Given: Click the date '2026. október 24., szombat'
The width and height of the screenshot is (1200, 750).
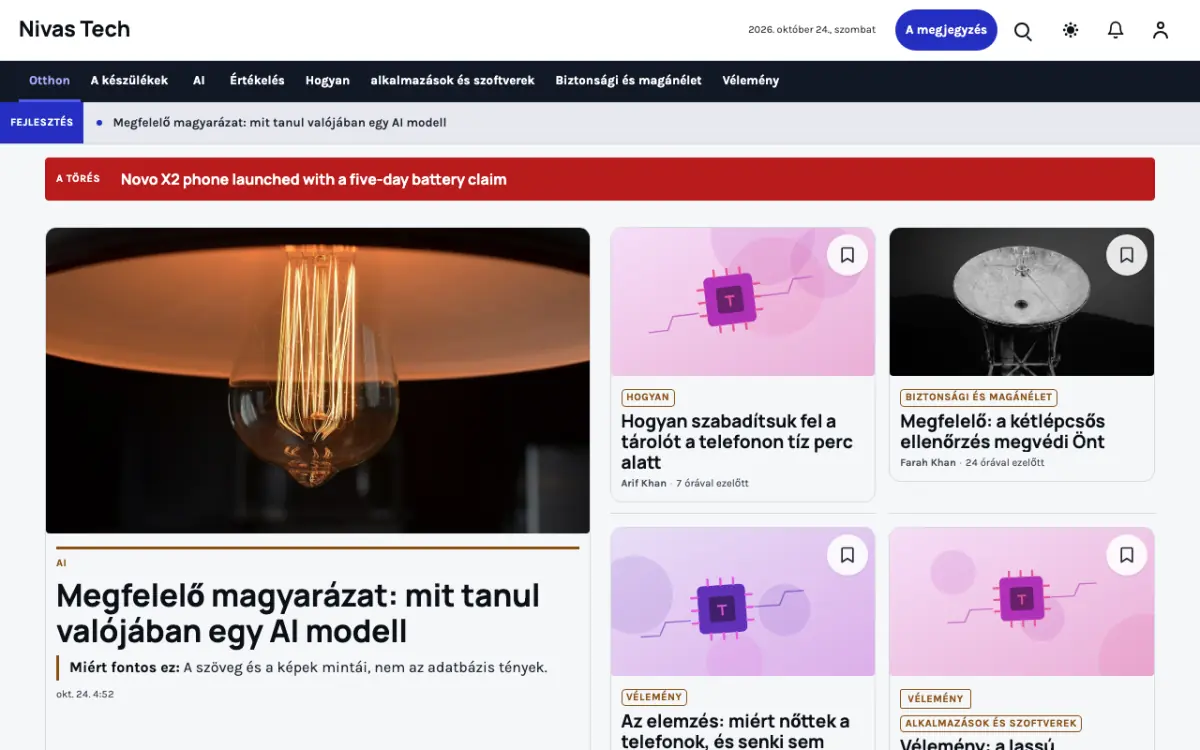Looking at the screenshot, I should 812,30.
